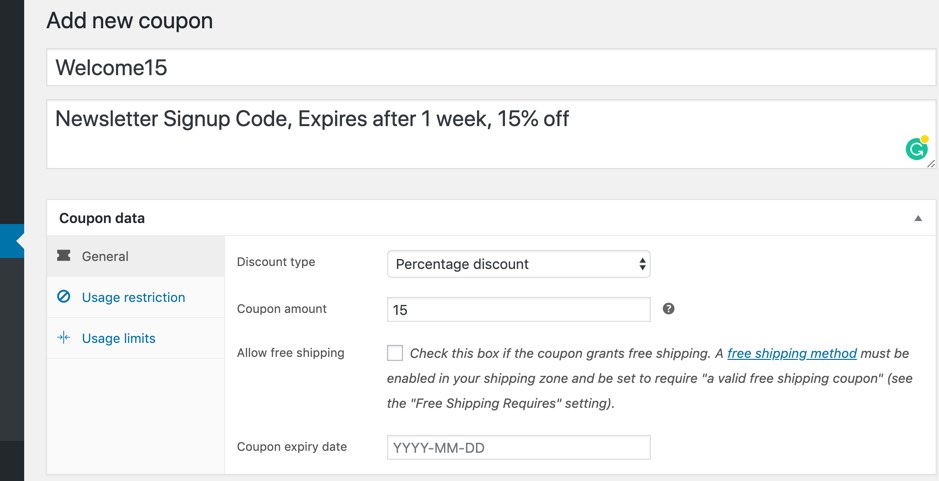Click the coupon code field containing Welcome15
Viewport: 939px width, 481px height.
pyautogui.click(x=490, y=68)
